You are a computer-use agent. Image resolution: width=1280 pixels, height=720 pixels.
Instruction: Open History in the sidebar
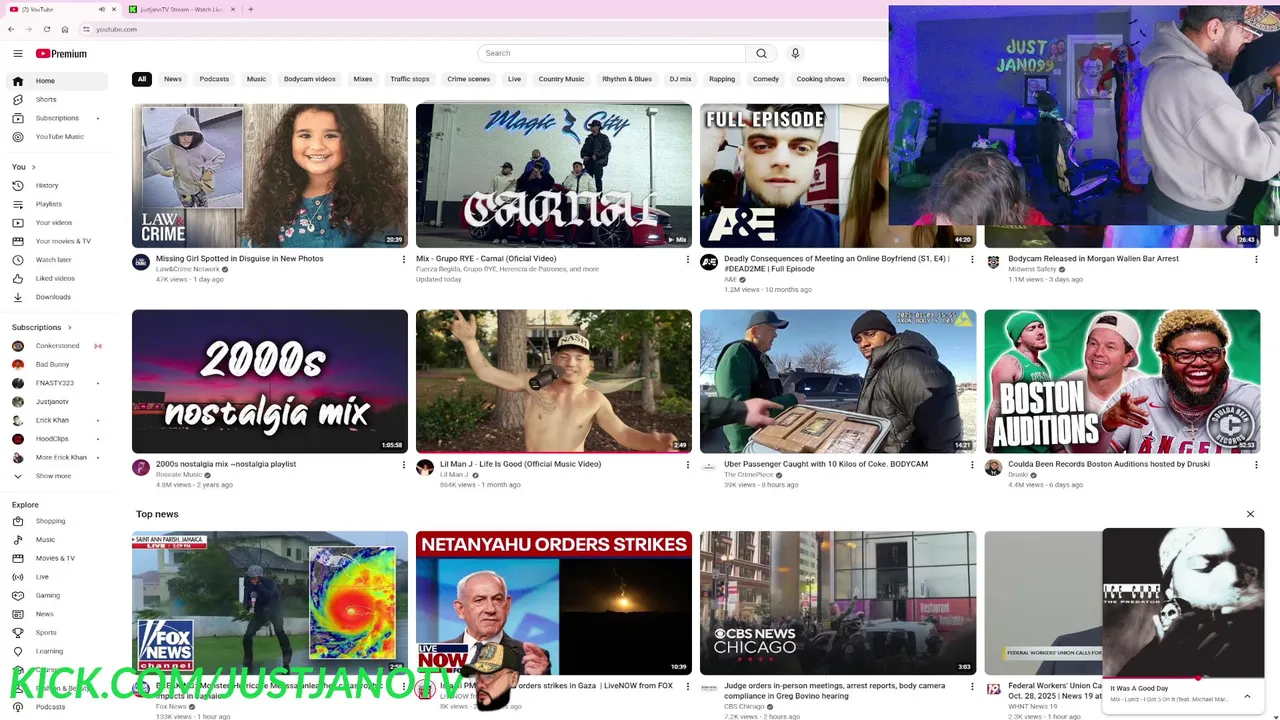click(x=47, y=185)
